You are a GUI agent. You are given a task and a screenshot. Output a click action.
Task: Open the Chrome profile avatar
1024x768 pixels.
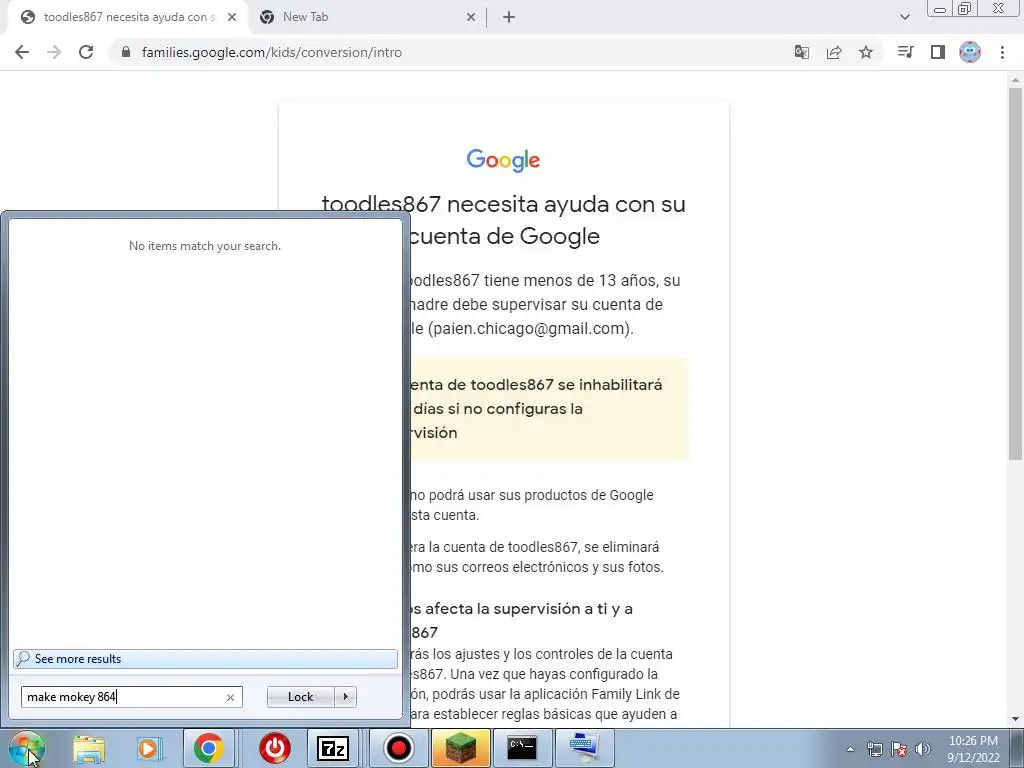(x=970, y=52)
